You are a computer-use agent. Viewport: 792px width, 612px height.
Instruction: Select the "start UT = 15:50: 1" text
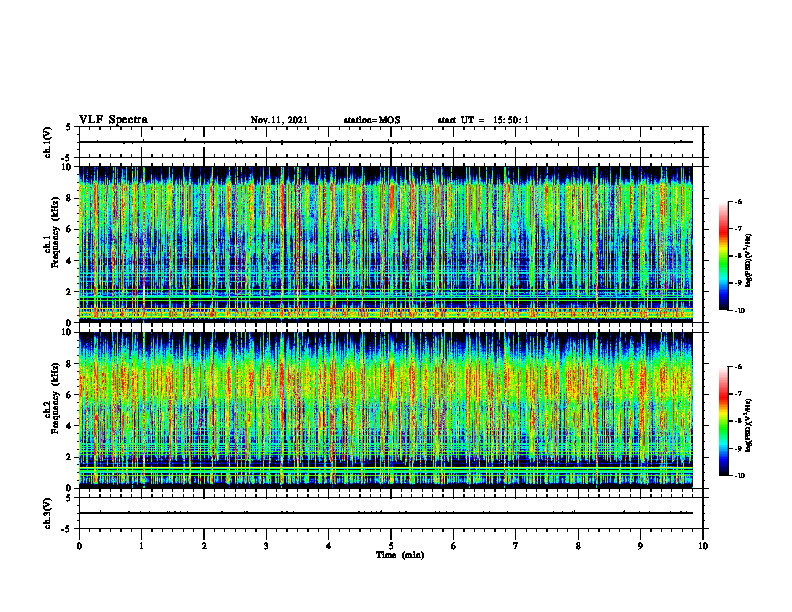[x=483, y=120]
